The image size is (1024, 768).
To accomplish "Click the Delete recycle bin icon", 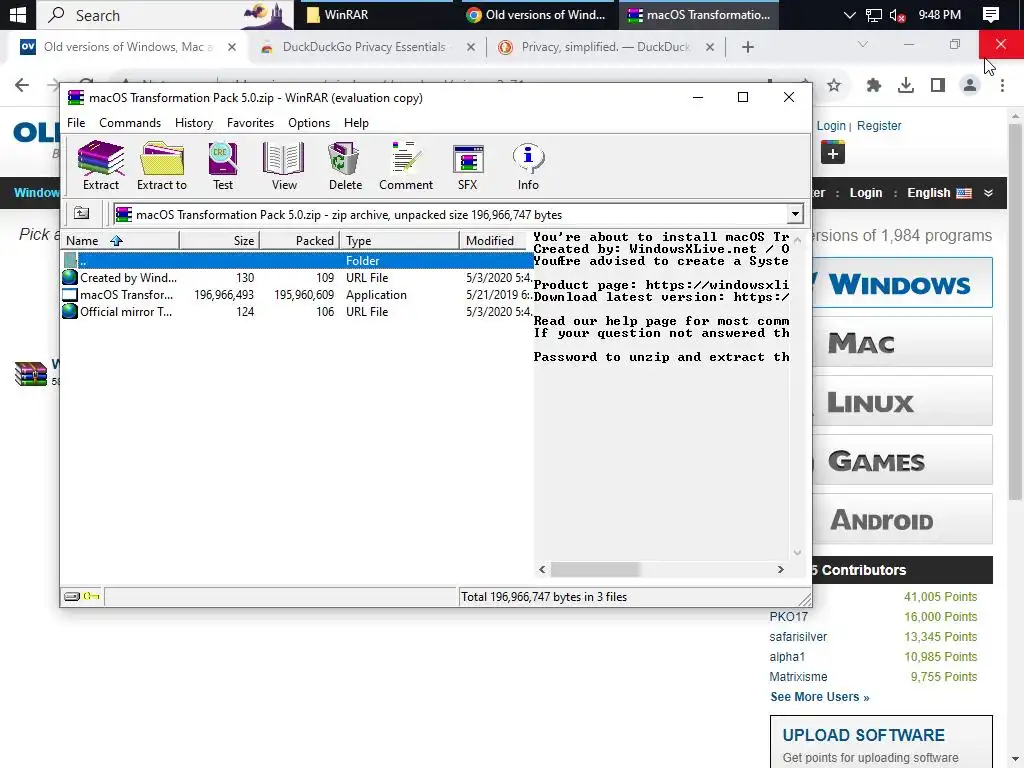I will 345,166.
